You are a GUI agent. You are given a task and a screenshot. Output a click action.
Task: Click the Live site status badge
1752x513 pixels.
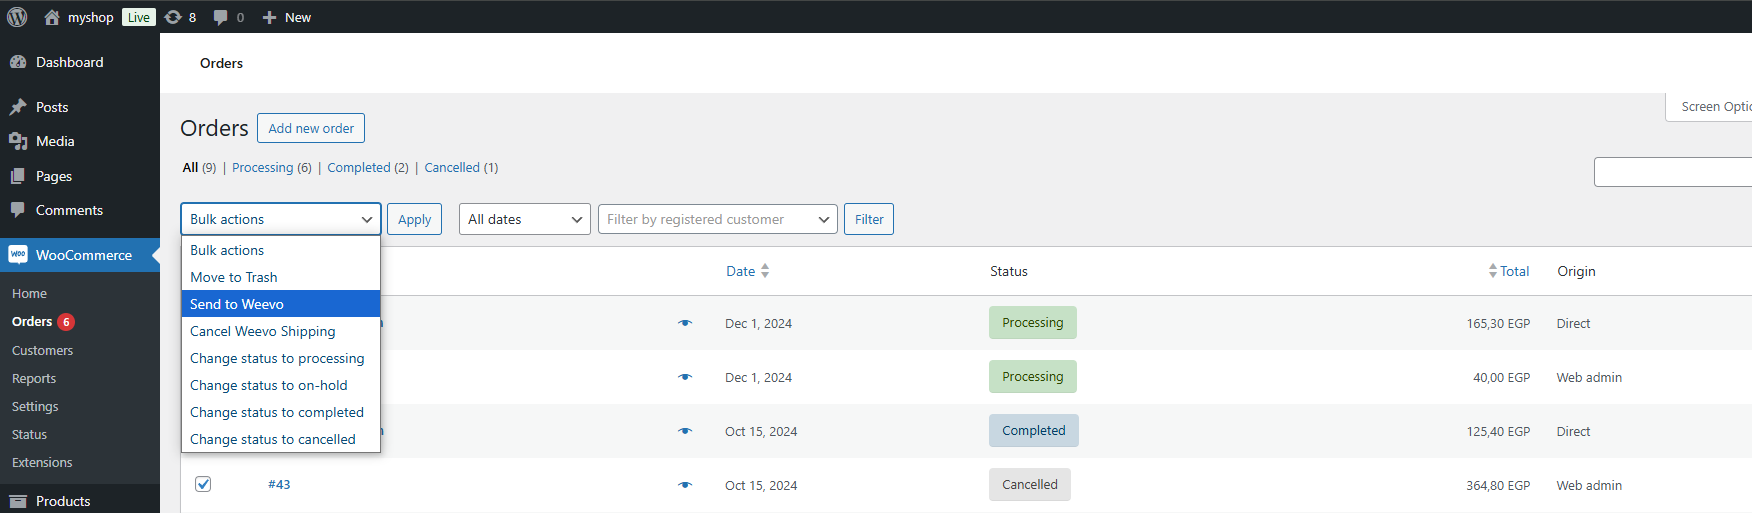point(139,17)
